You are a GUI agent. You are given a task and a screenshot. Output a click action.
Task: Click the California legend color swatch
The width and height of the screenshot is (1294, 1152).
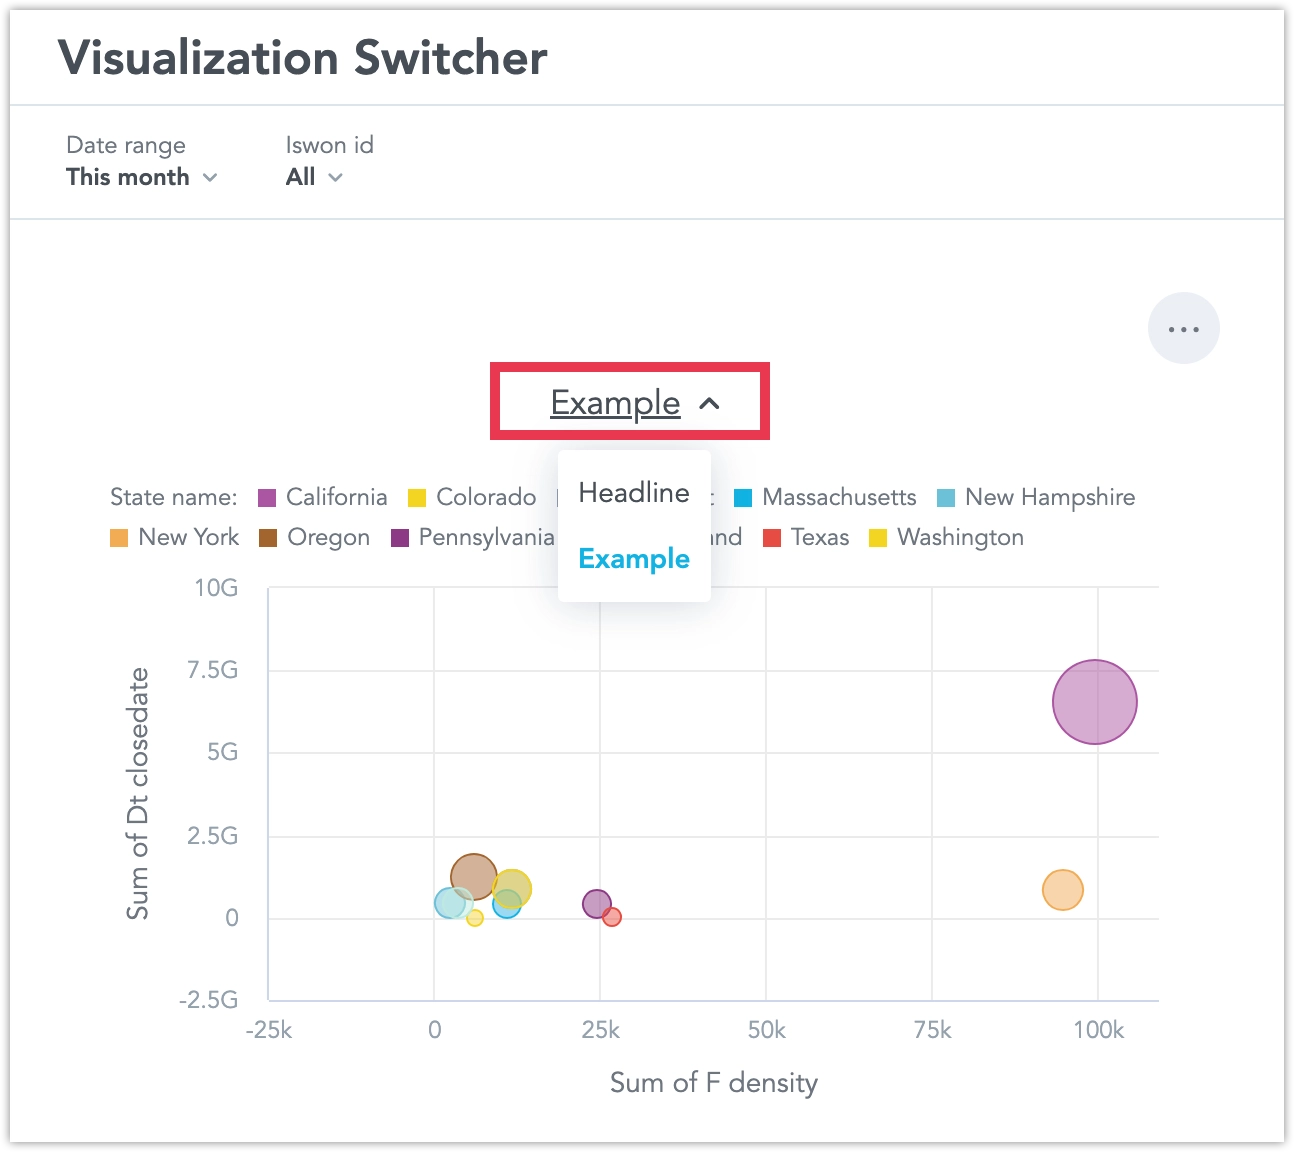coord(266,497)
